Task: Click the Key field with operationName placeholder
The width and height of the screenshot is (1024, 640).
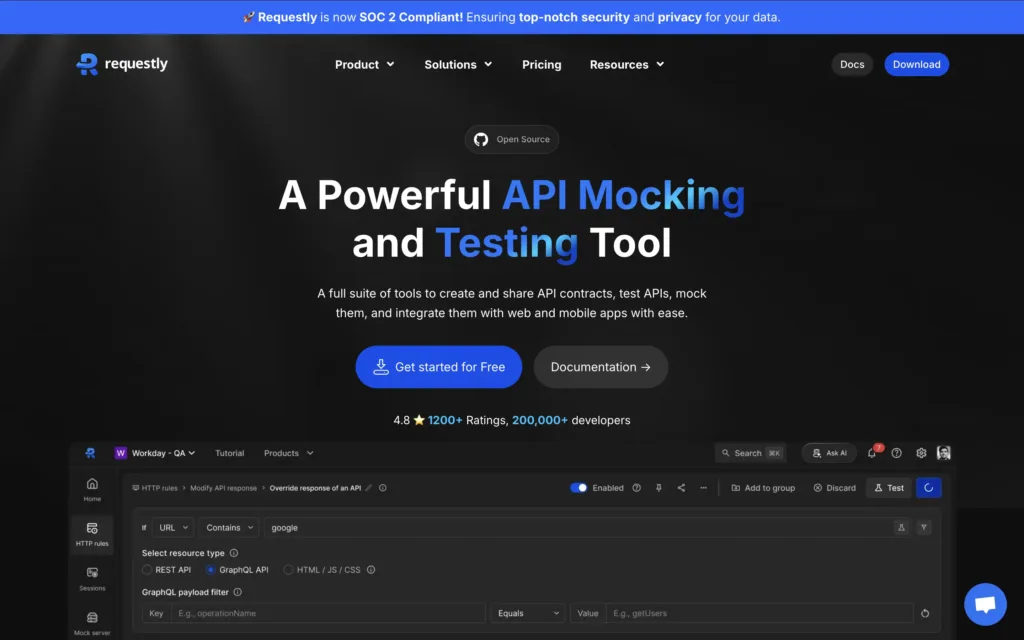Action: (x=328, y=613)
